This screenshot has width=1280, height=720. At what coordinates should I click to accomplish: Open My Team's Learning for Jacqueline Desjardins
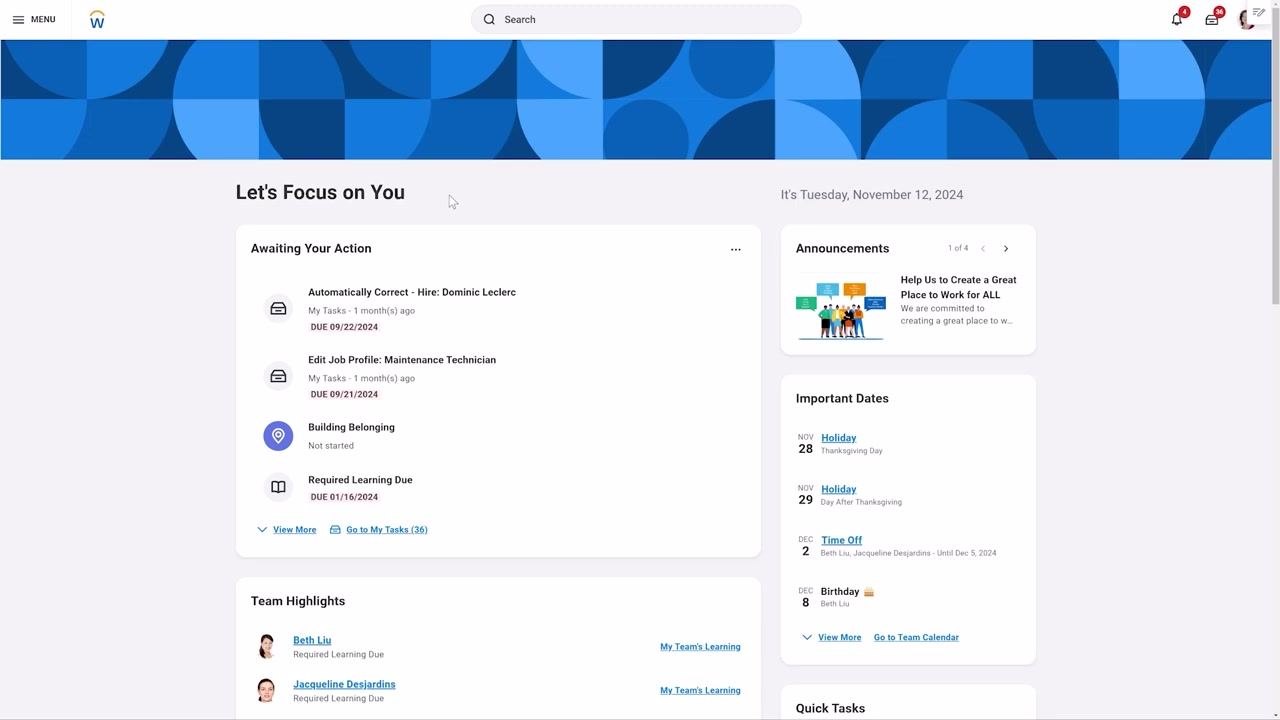coord(700,691)
